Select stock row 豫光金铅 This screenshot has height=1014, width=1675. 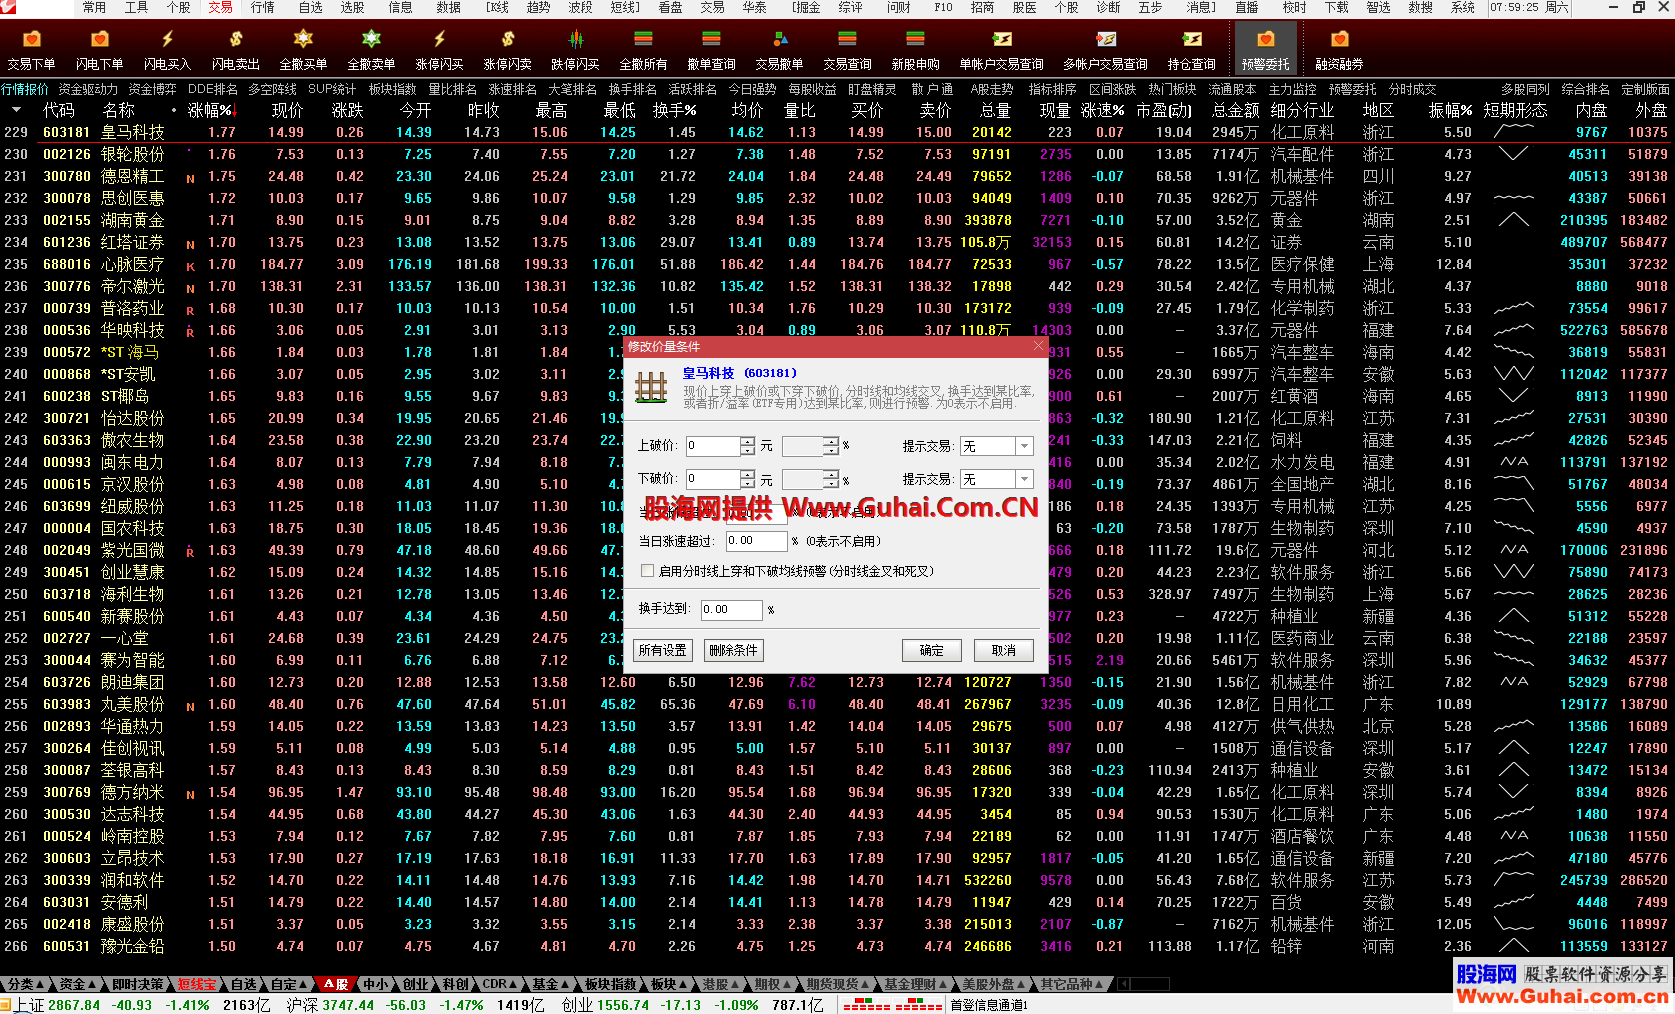[837, 946]
